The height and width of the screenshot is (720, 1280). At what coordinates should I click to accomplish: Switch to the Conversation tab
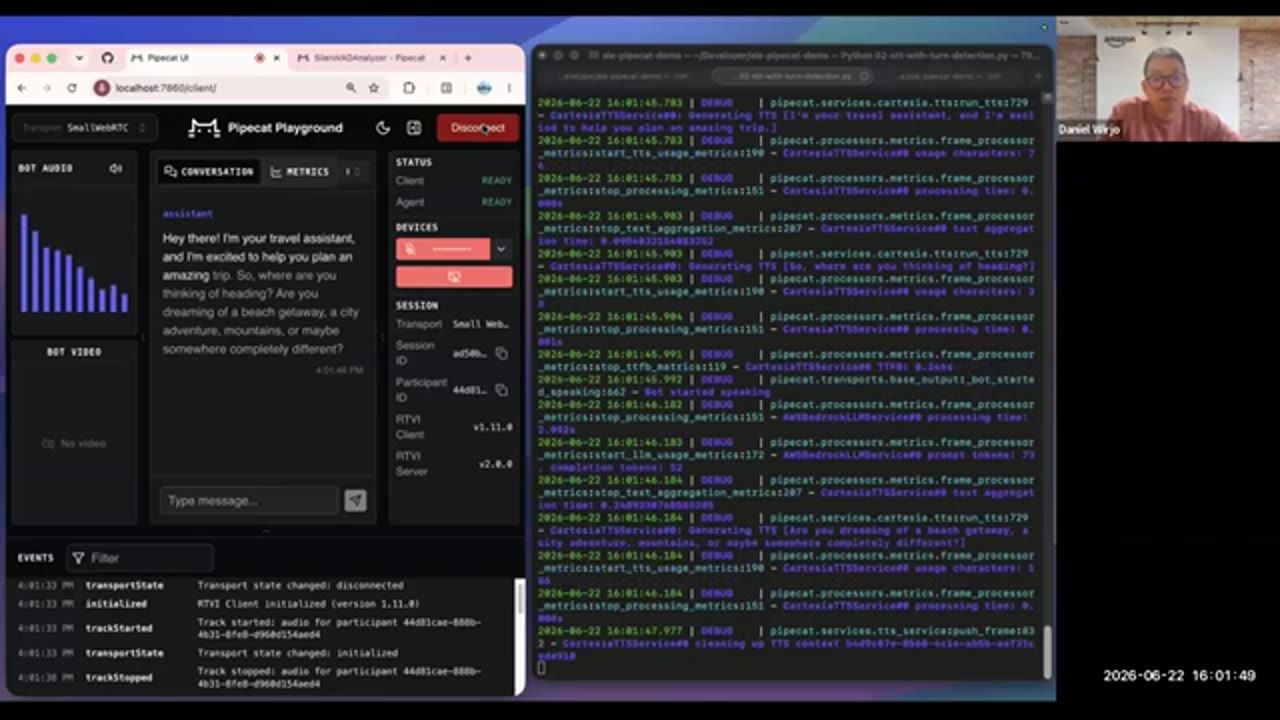209,172
